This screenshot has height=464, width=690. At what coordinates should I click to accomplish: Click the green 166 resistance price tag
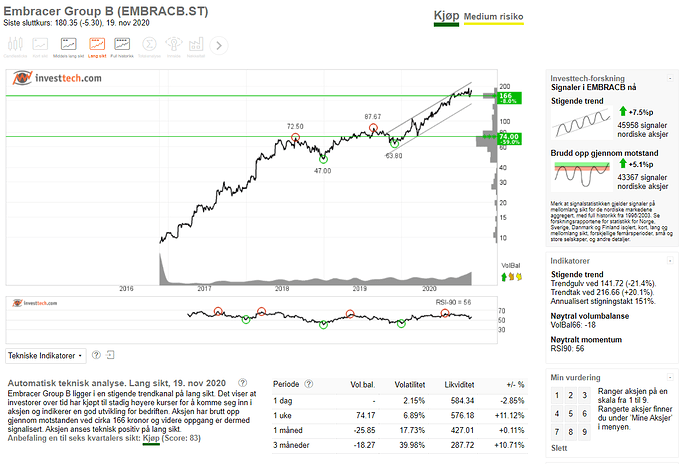pos(509,98)
